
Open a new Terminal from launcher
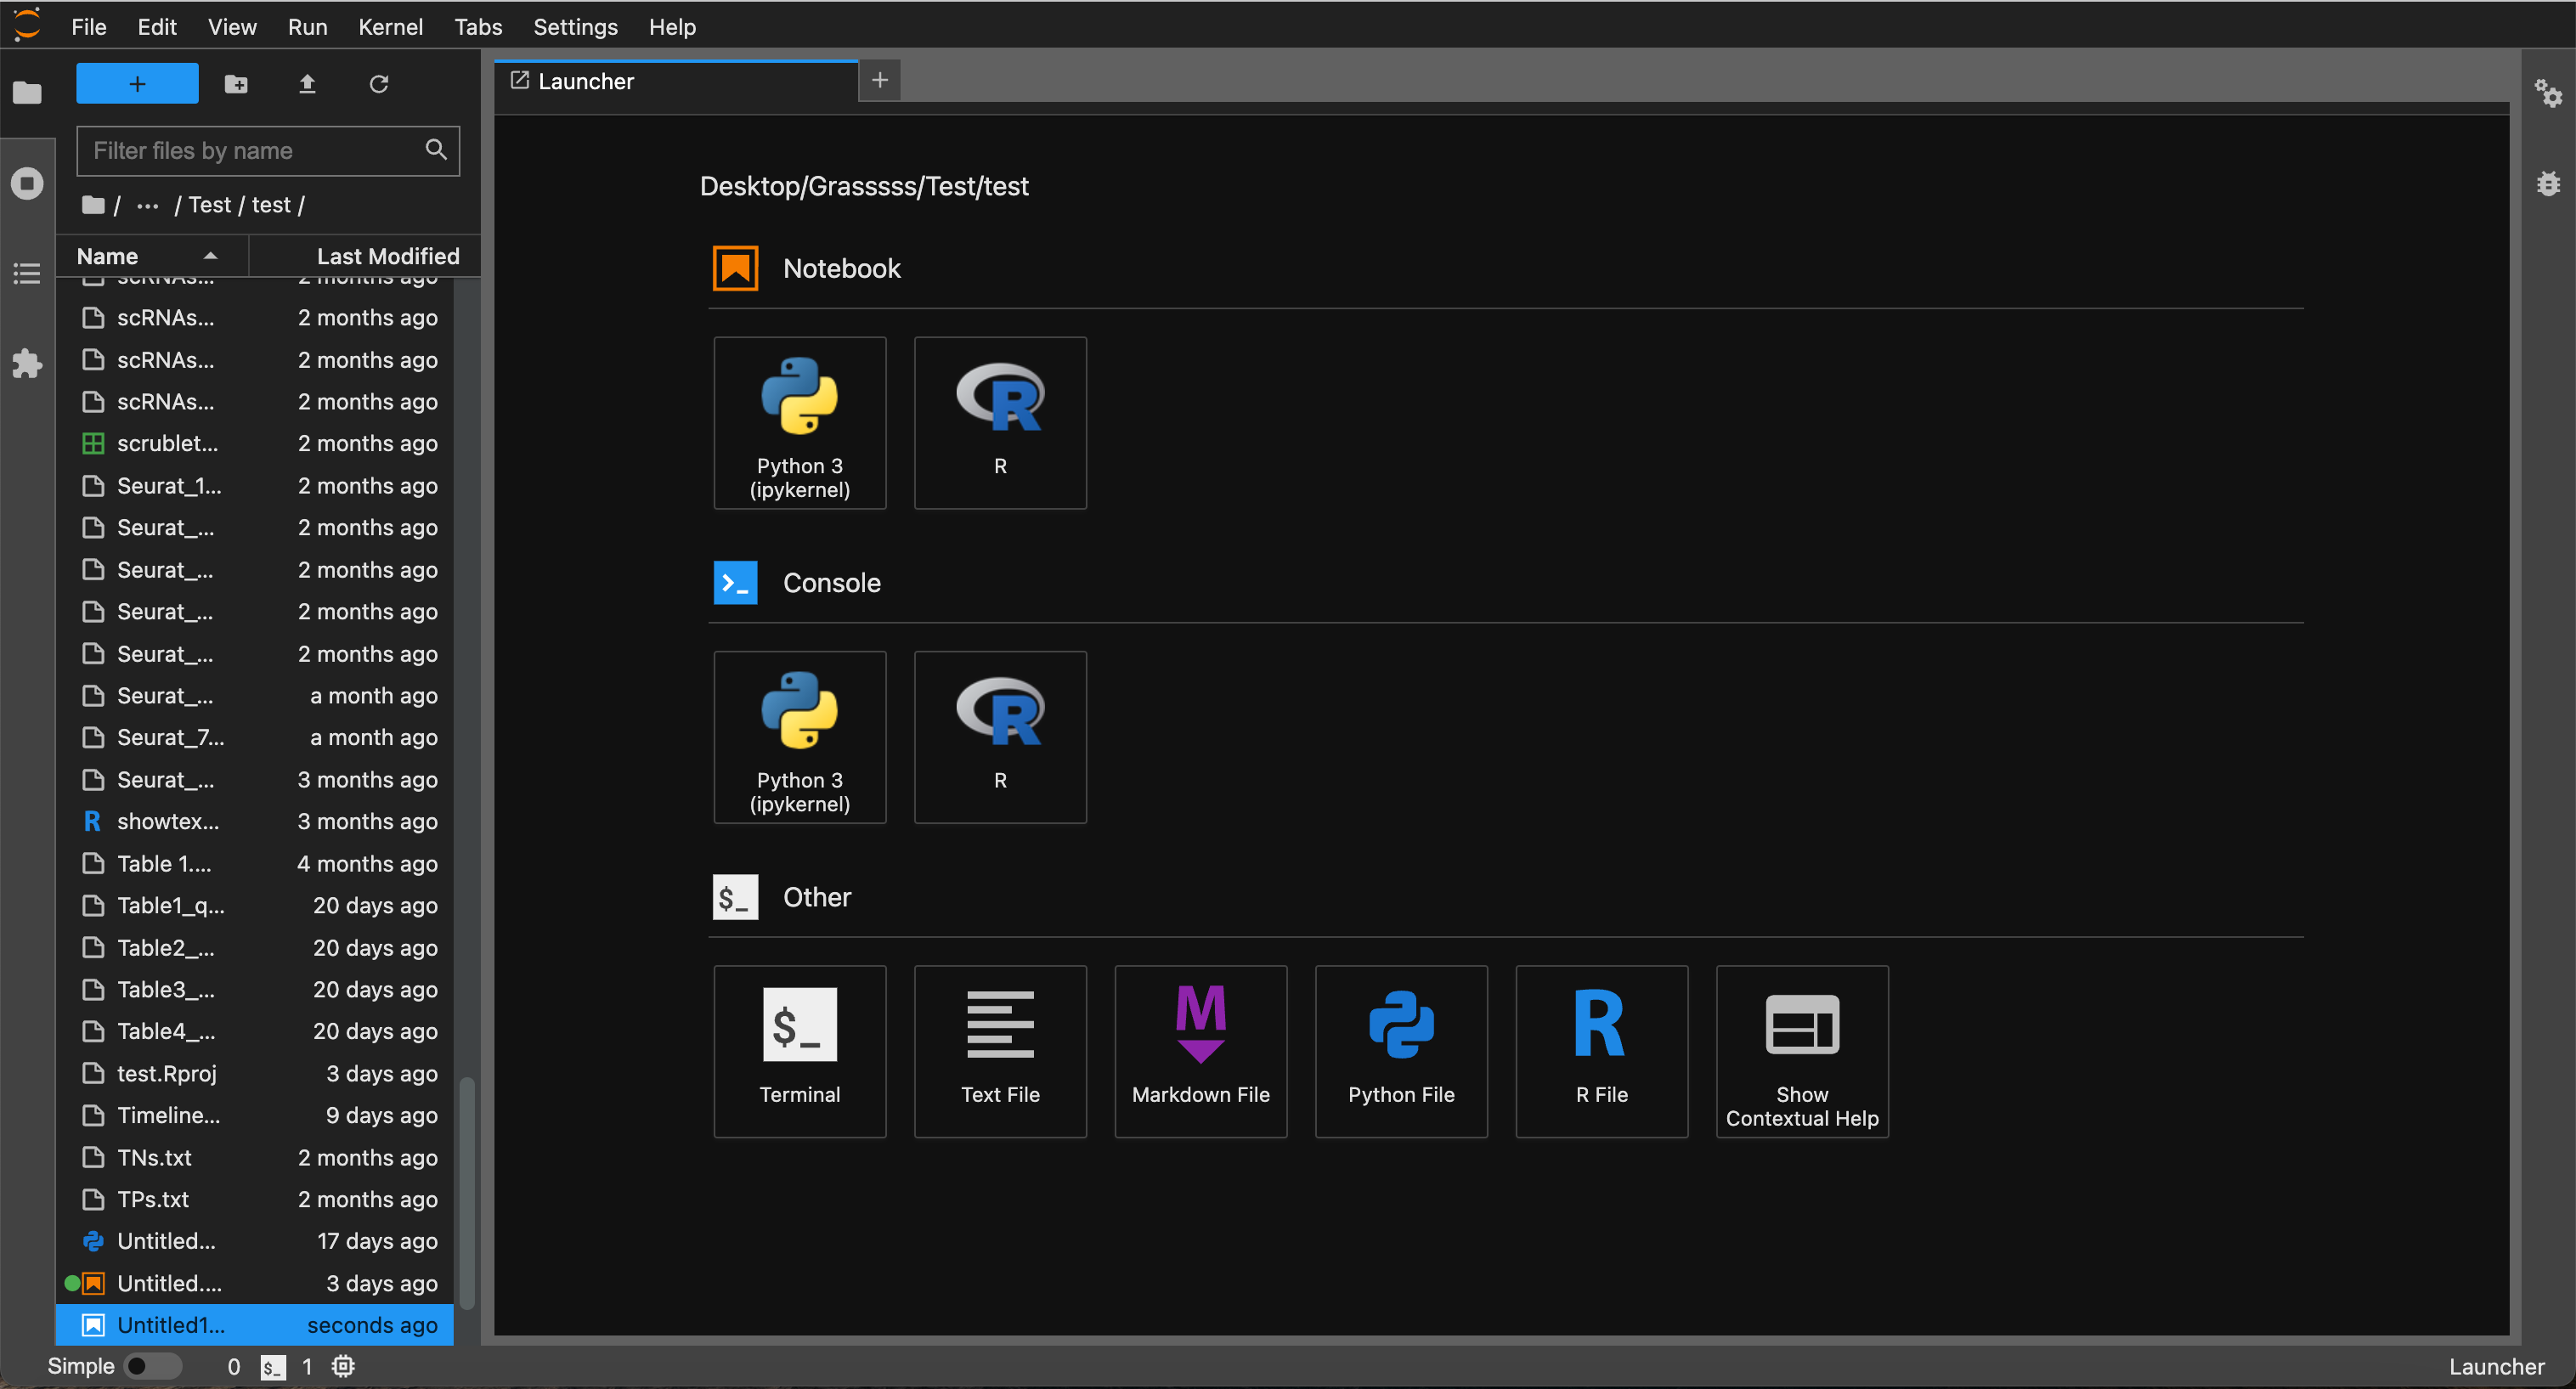click(x=799, y=1051)
